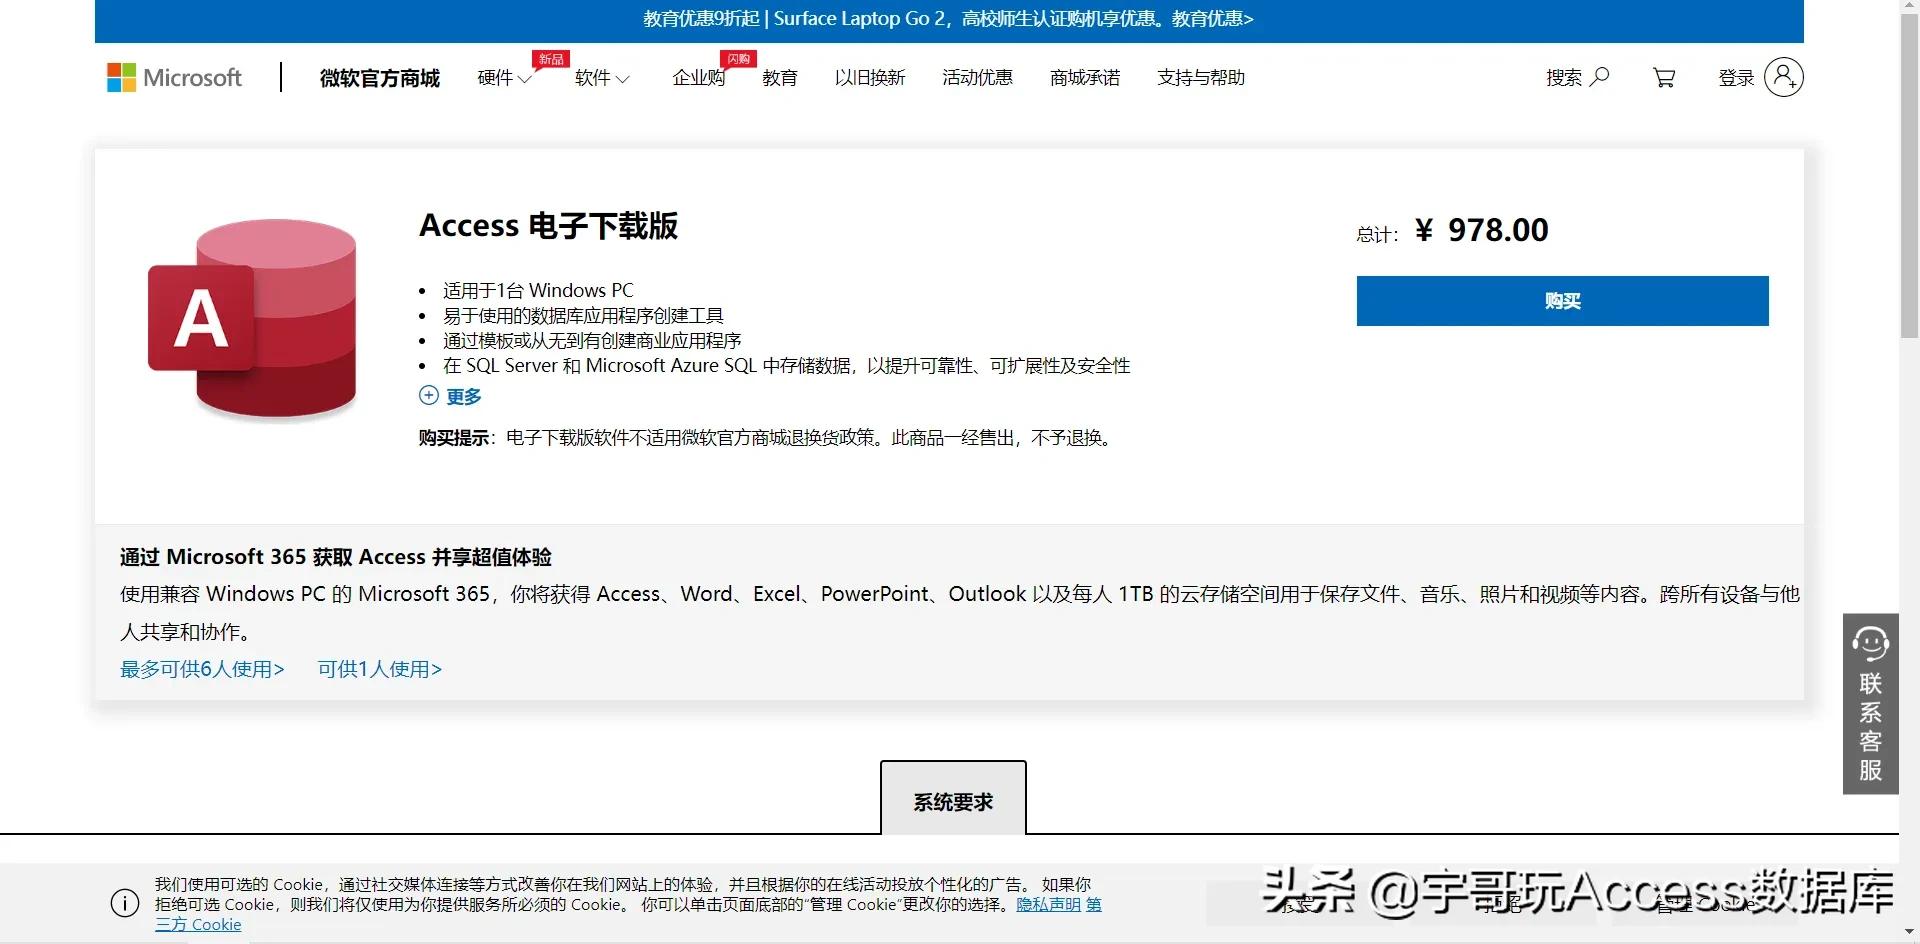Expand the 硬件 dropdown menu
The image size is (1920, 944).
pos(504,78)
